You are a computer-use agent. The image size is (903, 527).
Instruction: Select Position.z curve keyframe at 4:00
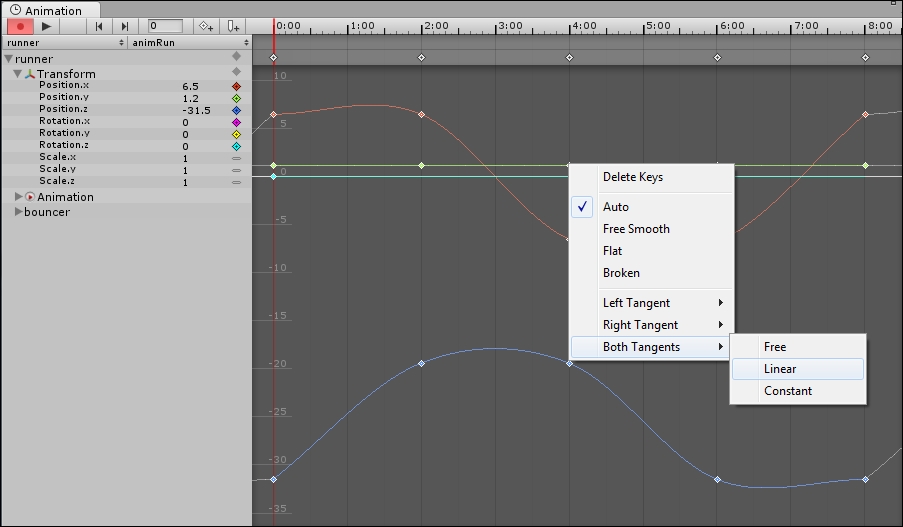(x=570, y=363)
